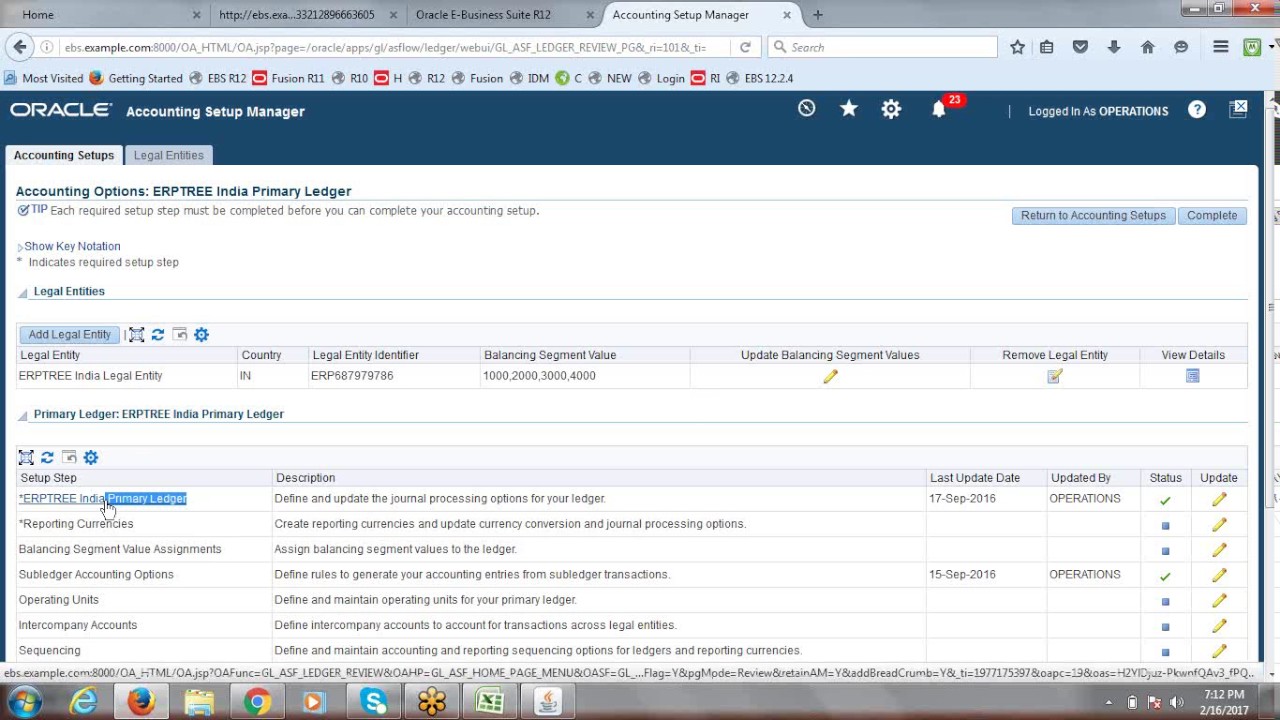Go to Firefox home page icon
The height and width of the screenshot is (720, 1280).
(1147, 47)
